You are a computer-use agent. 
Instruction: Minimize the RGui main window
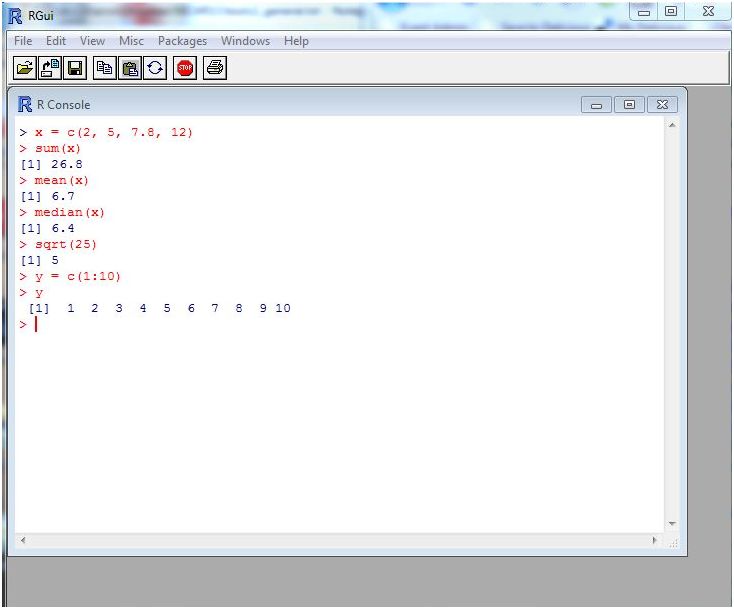tap(644, 12)
